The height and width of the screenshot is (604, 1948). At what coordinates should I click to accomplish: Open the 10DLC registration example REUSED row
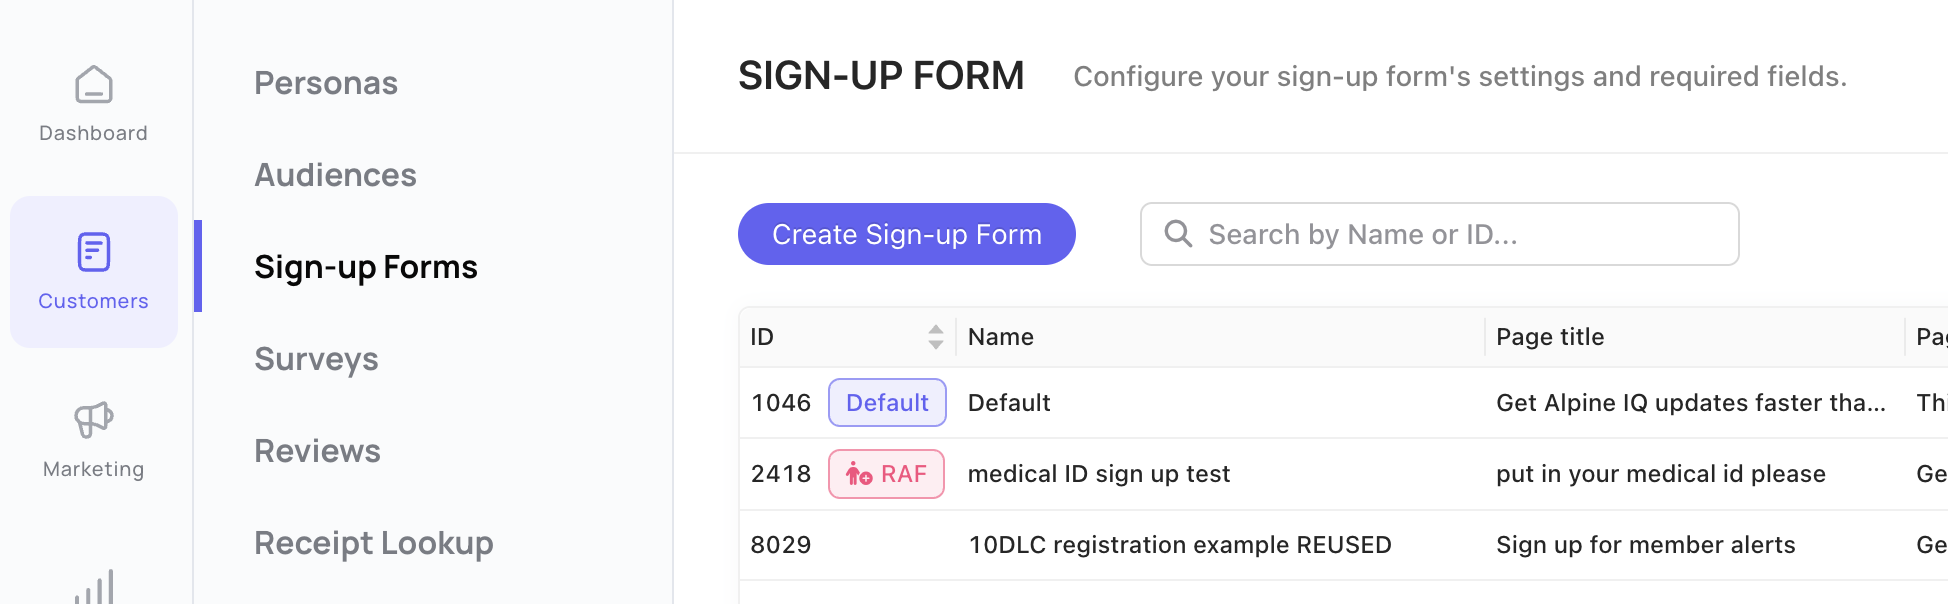[x=1343, y=545]
